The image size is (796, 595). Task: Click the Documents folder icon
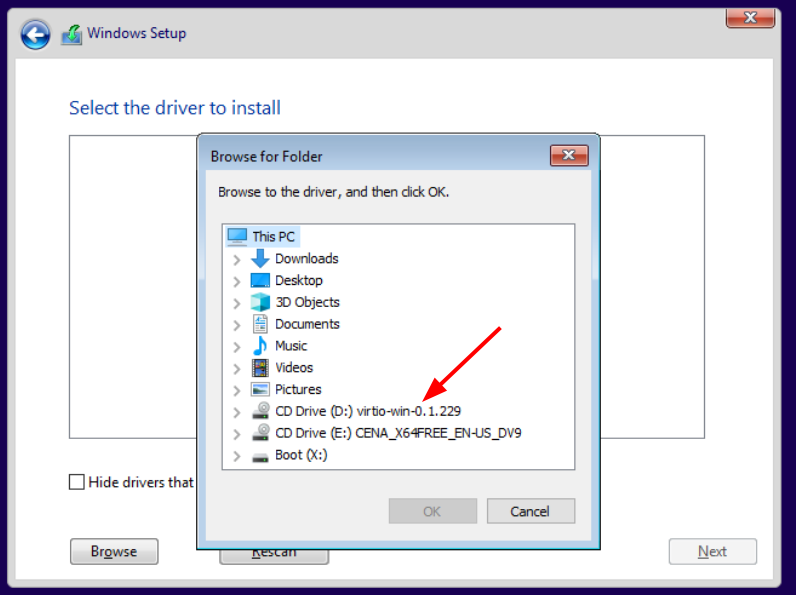260,324
